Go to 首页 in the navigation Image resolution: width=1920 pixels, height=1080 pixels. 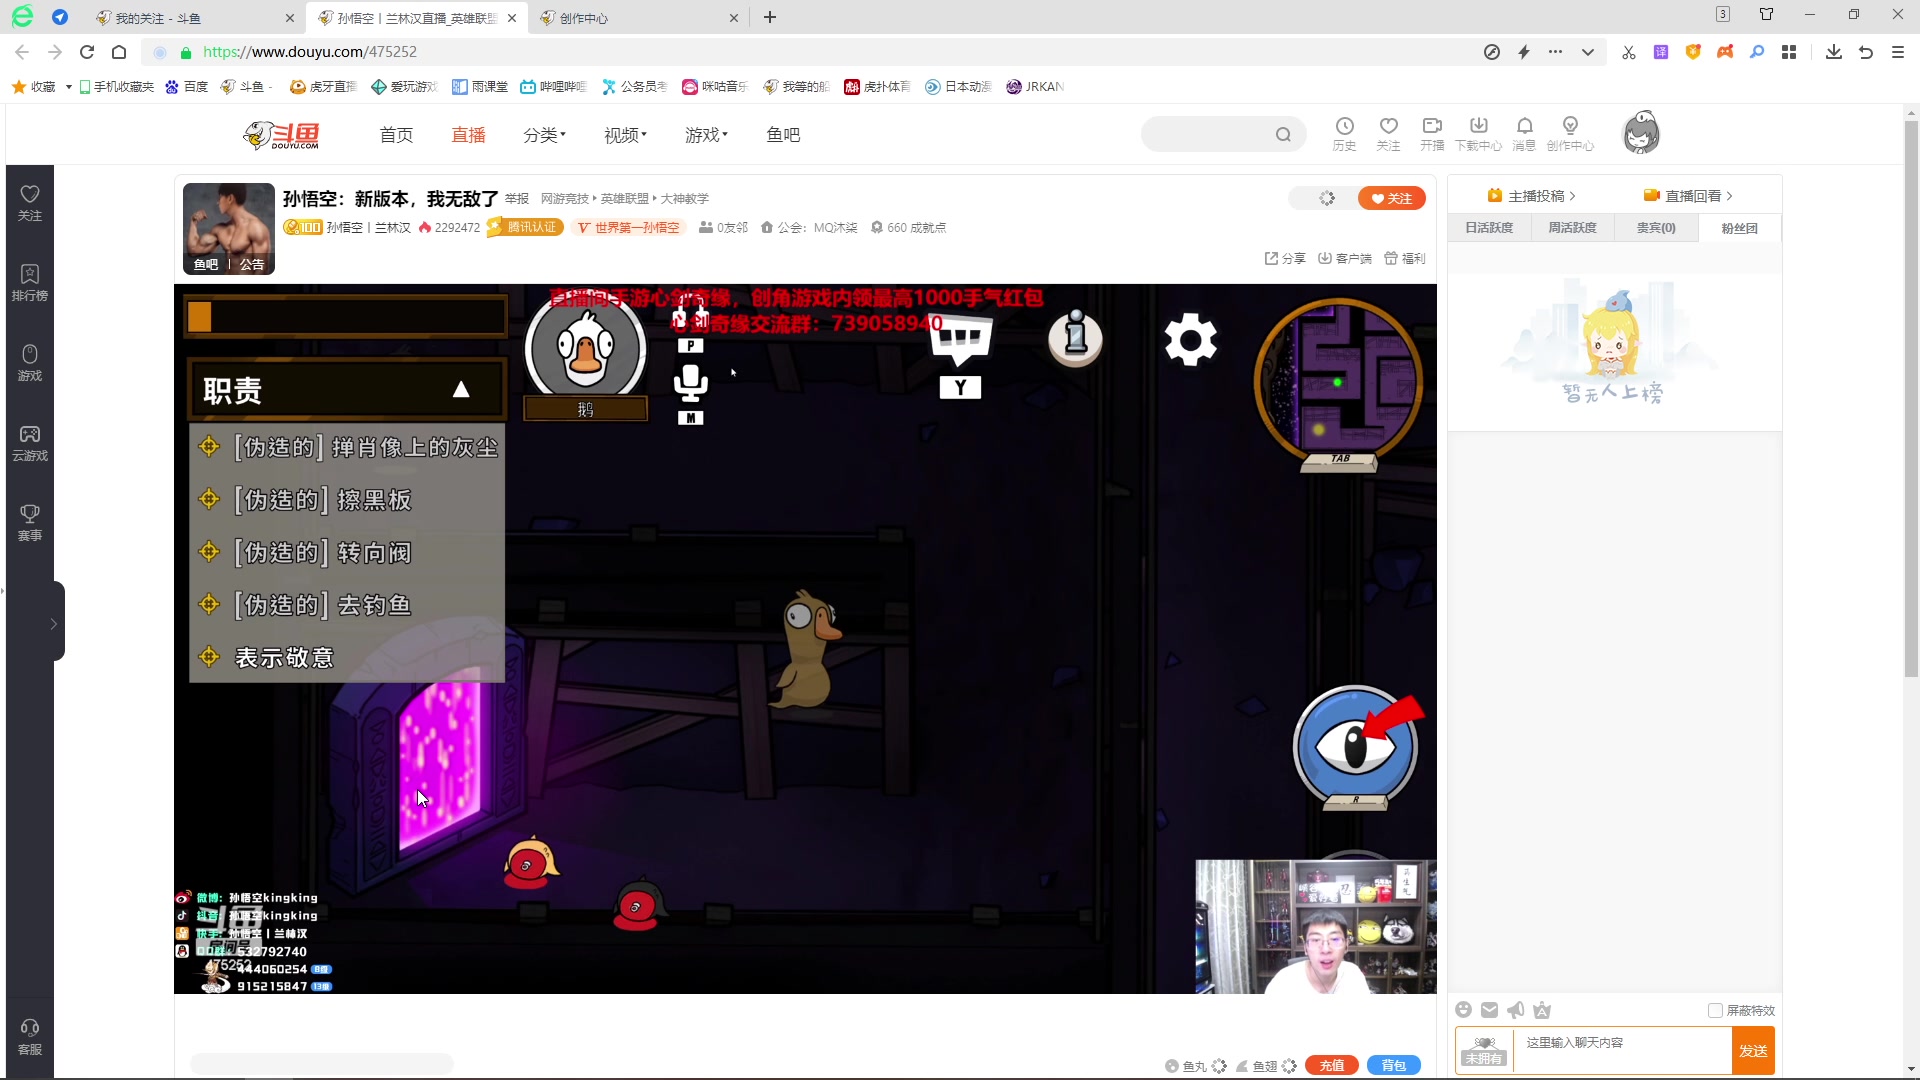coord(396,135)
